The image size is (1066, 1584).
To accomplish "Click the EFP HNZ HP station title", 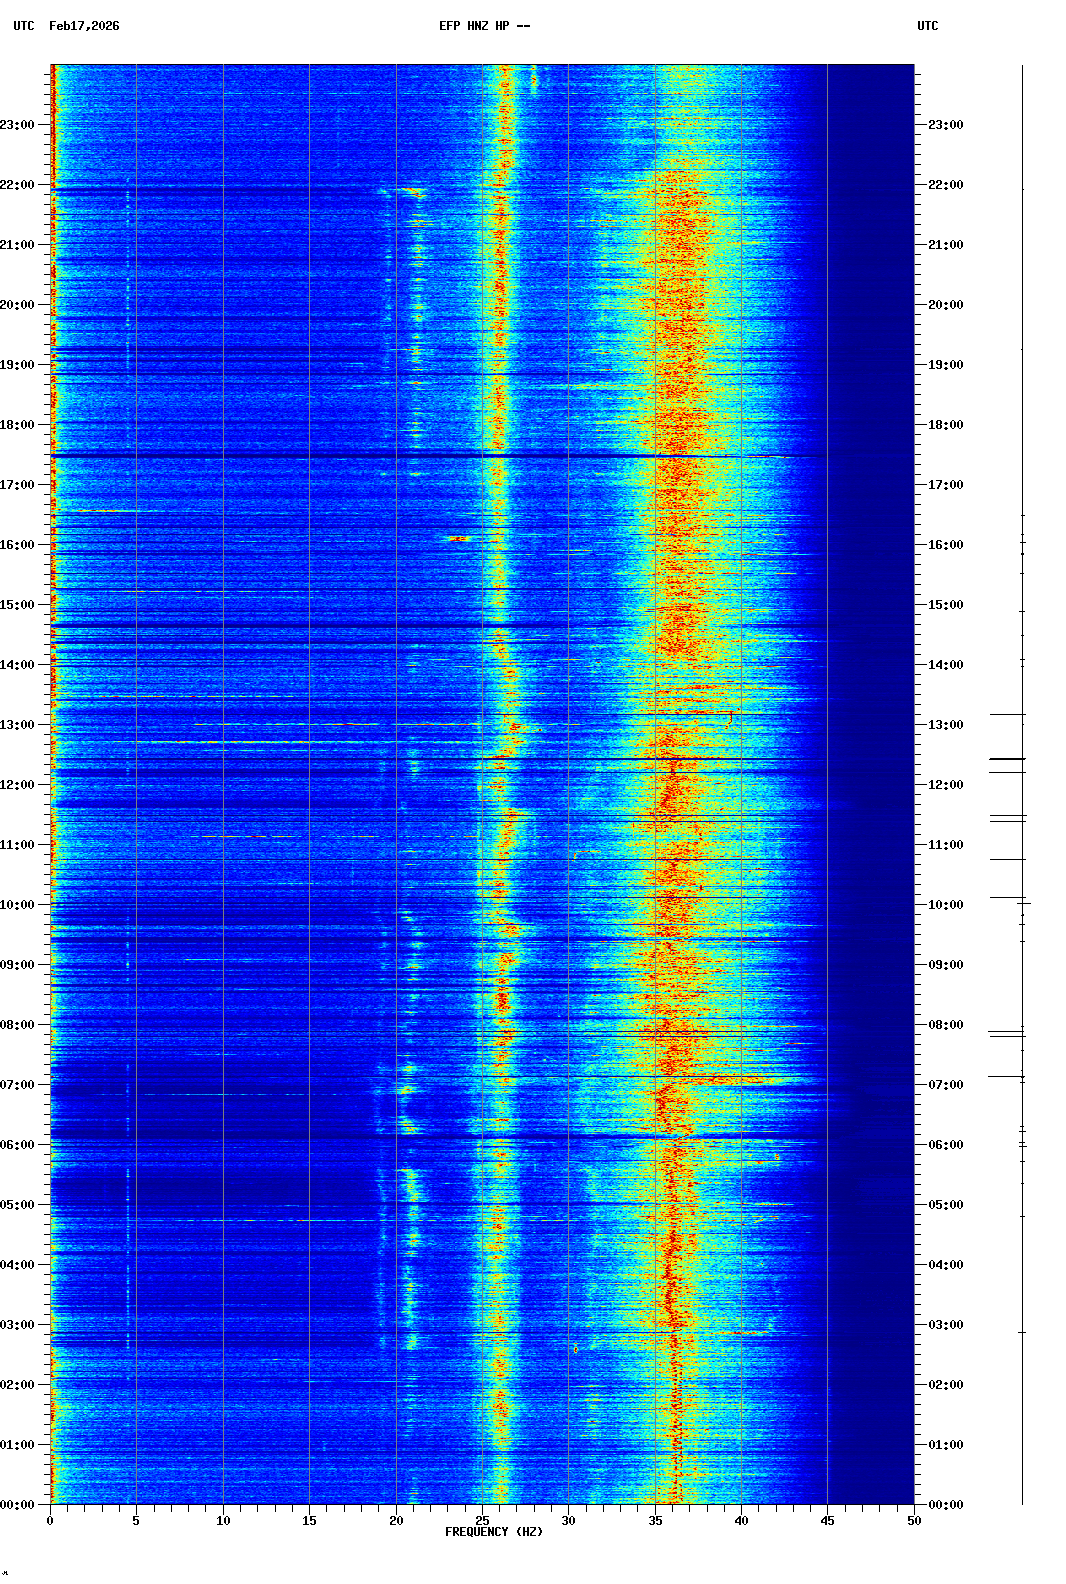I will click(x=484, y=26).
